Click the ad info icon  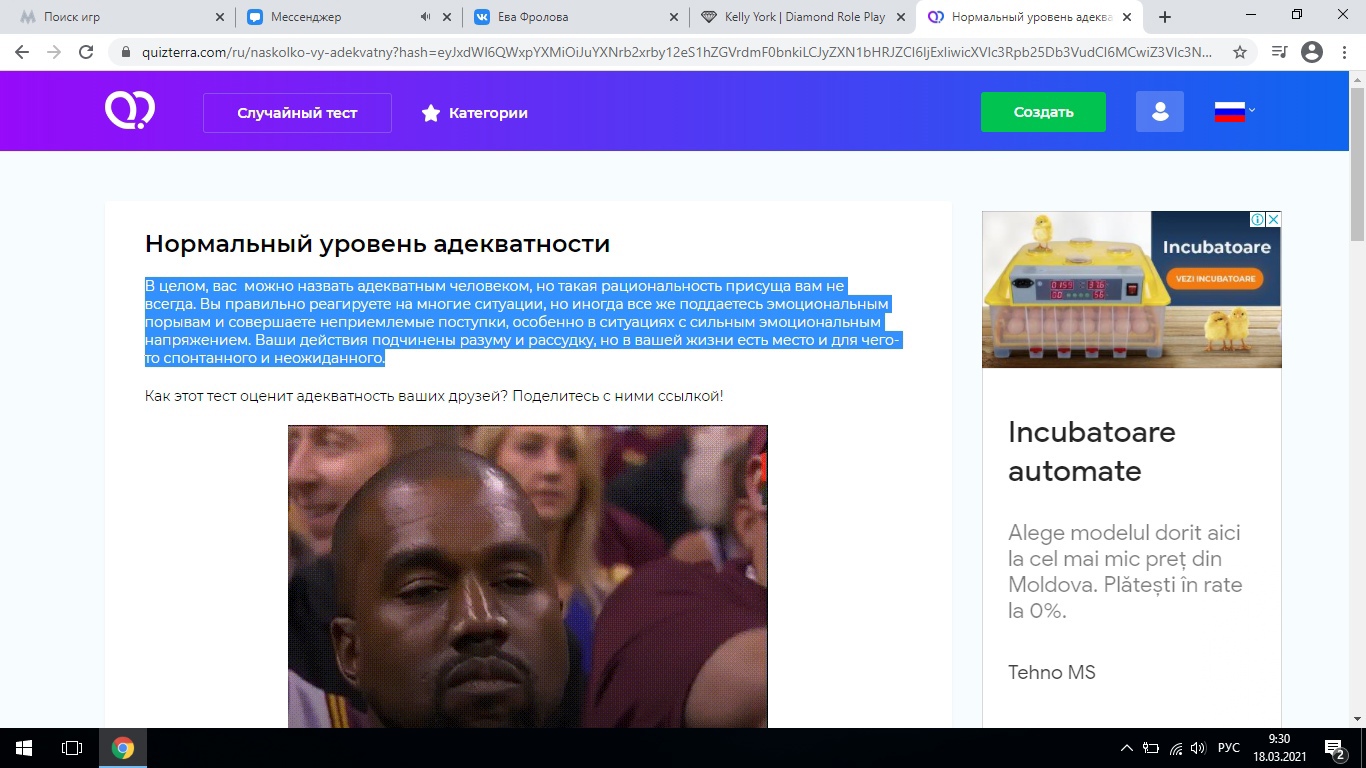click(1258, 219)
